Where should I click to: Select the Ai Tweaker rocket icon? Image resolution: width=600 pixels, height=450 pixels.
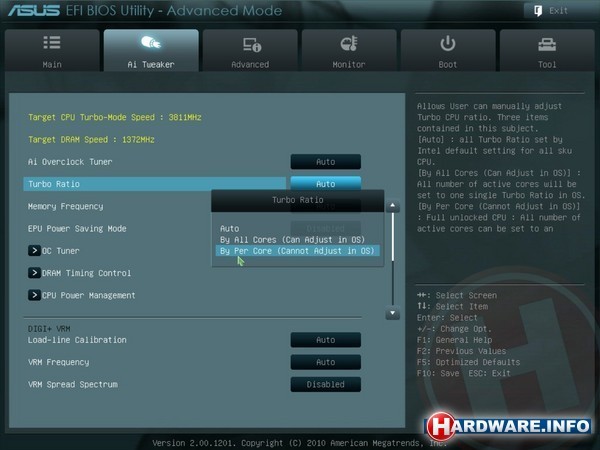click(150, 45)
